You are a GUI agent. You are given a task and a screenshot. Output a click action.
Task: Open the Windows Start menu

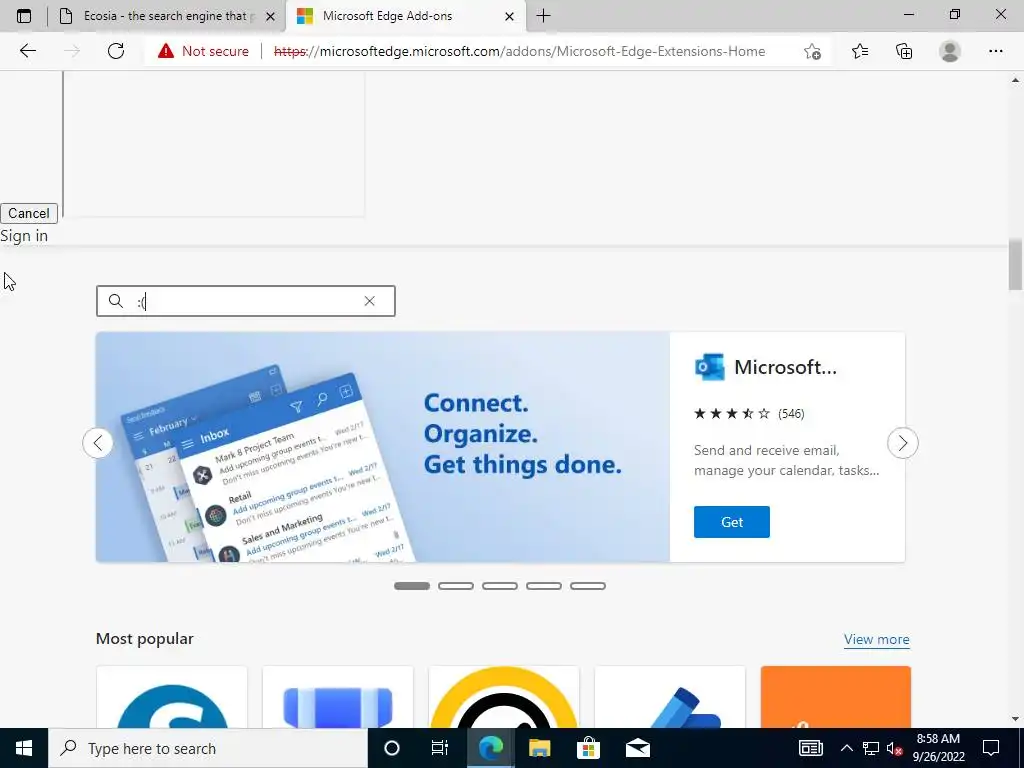24,748
